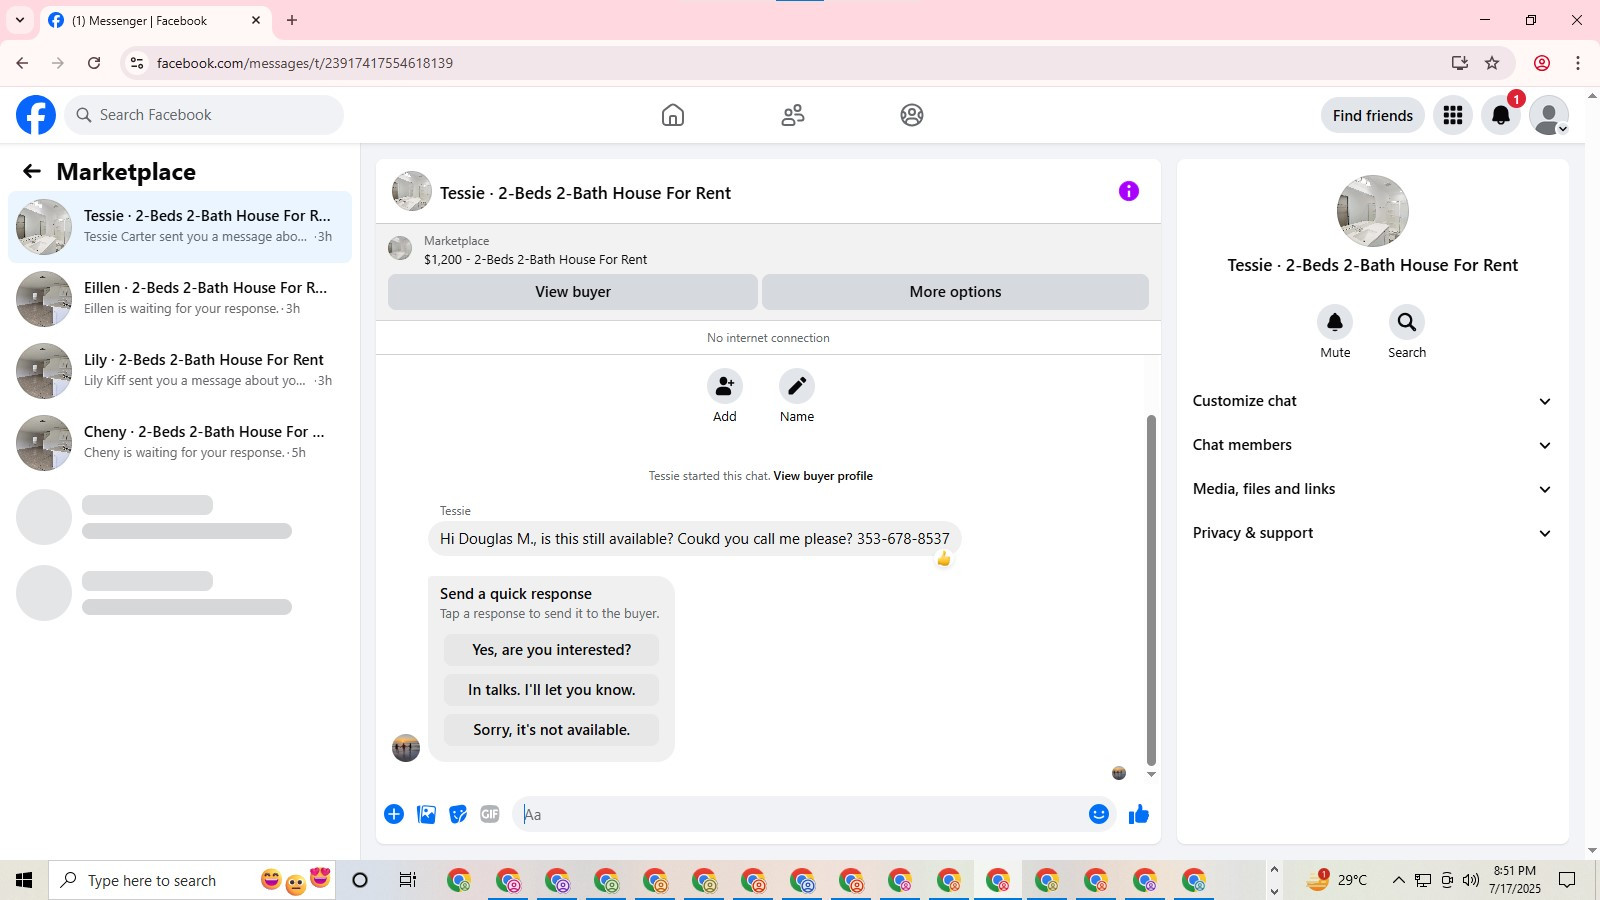Select the Messenger Facebook browser tab

155,21
